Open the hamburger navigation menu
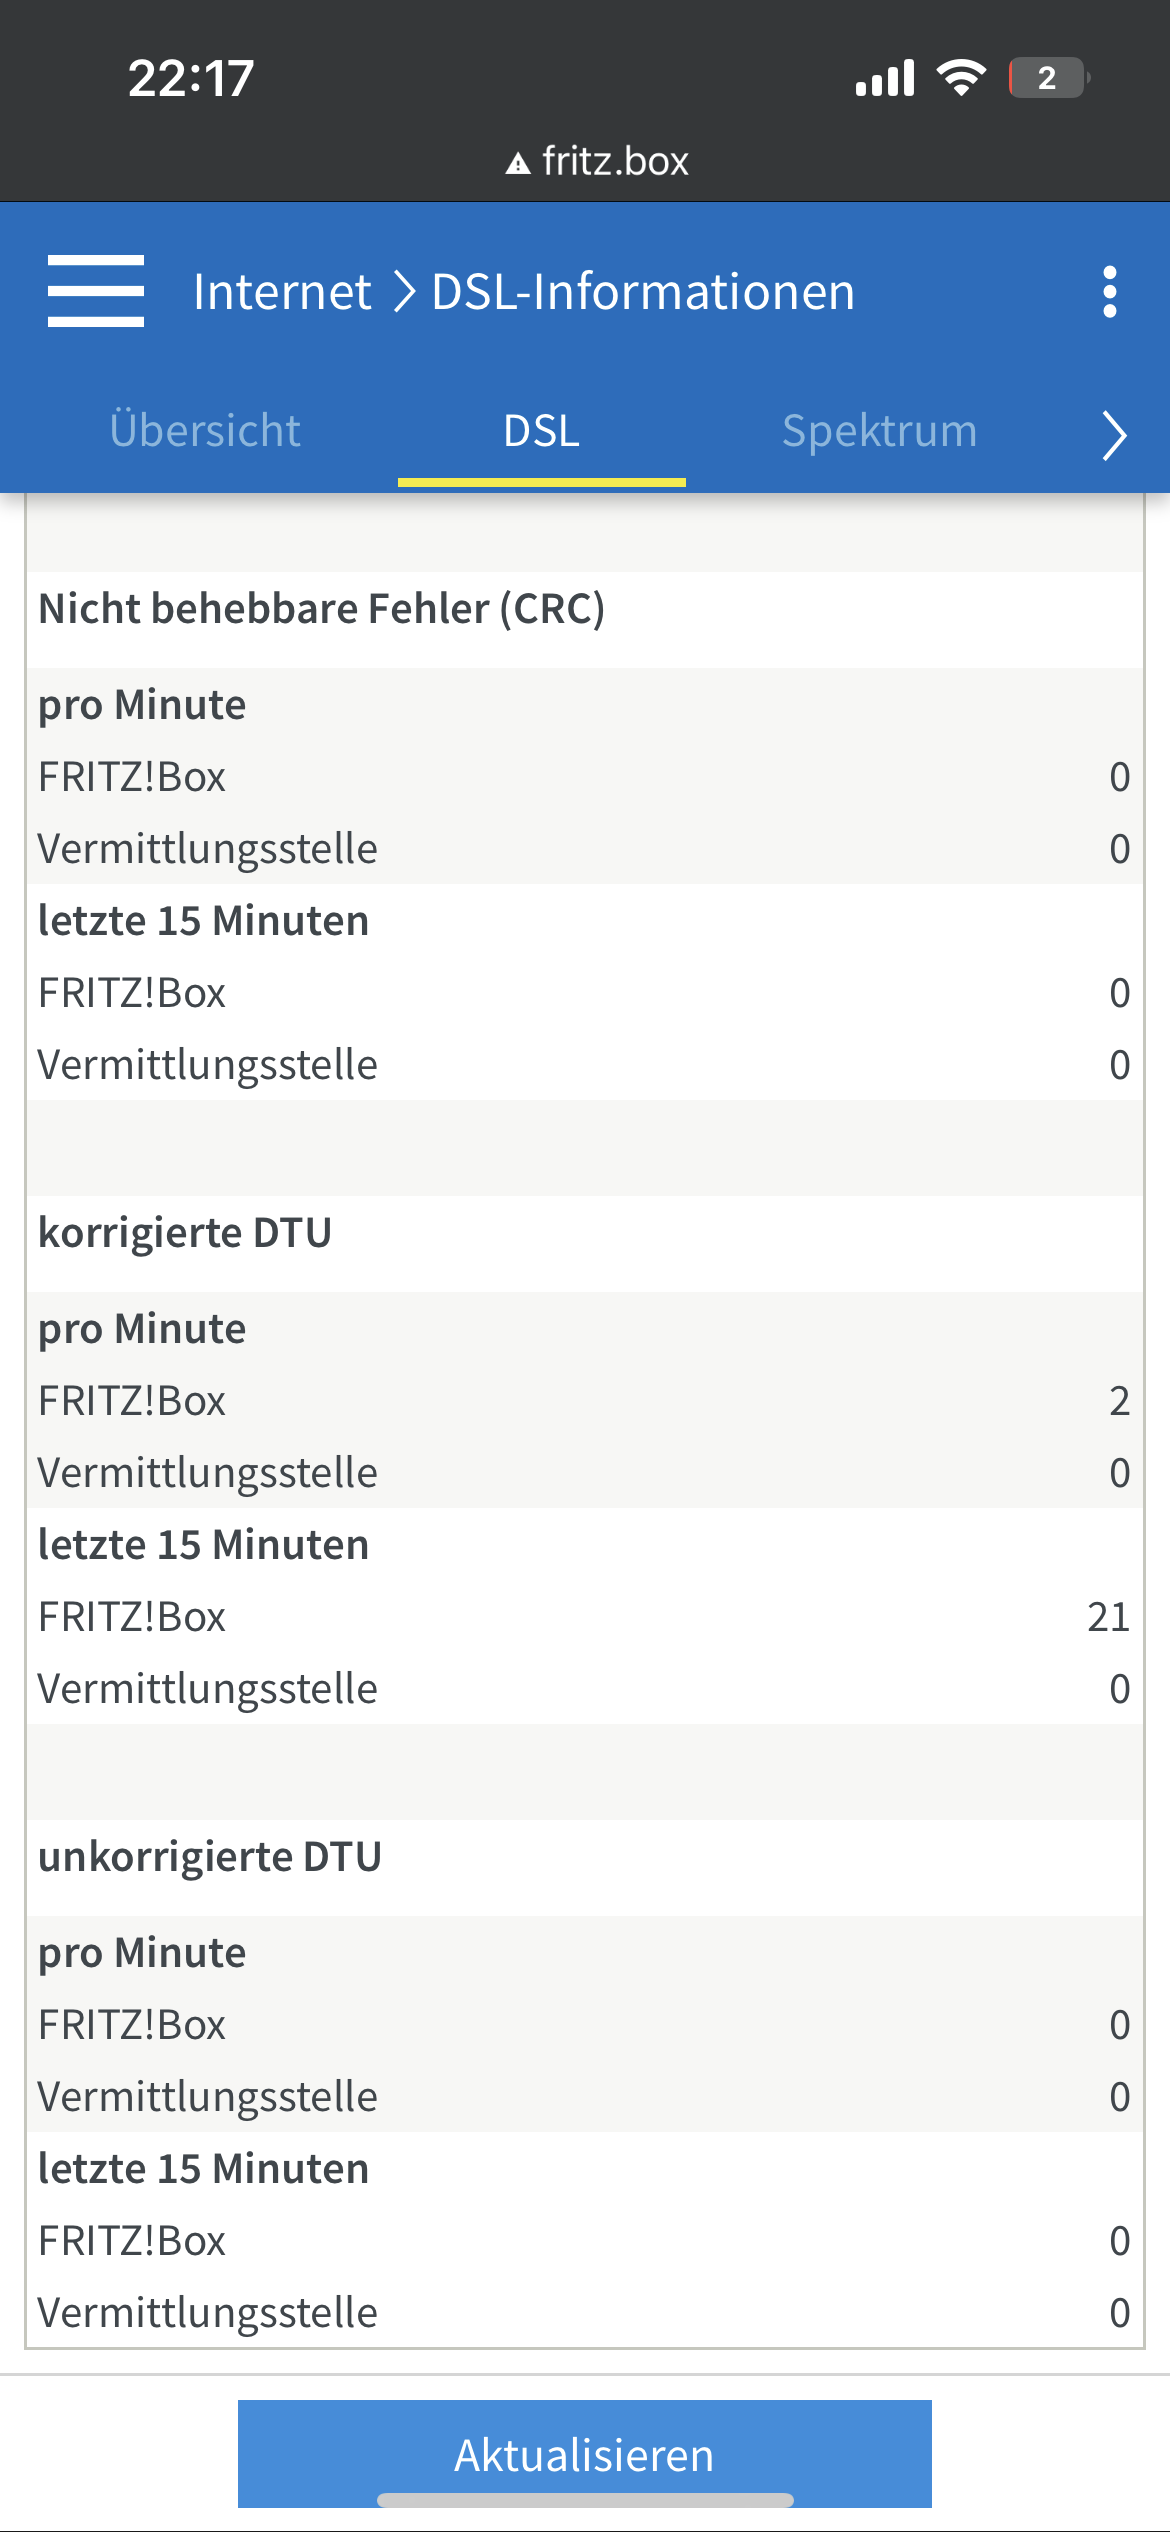Screen dimensions: 1170x2532 point(96,291)
